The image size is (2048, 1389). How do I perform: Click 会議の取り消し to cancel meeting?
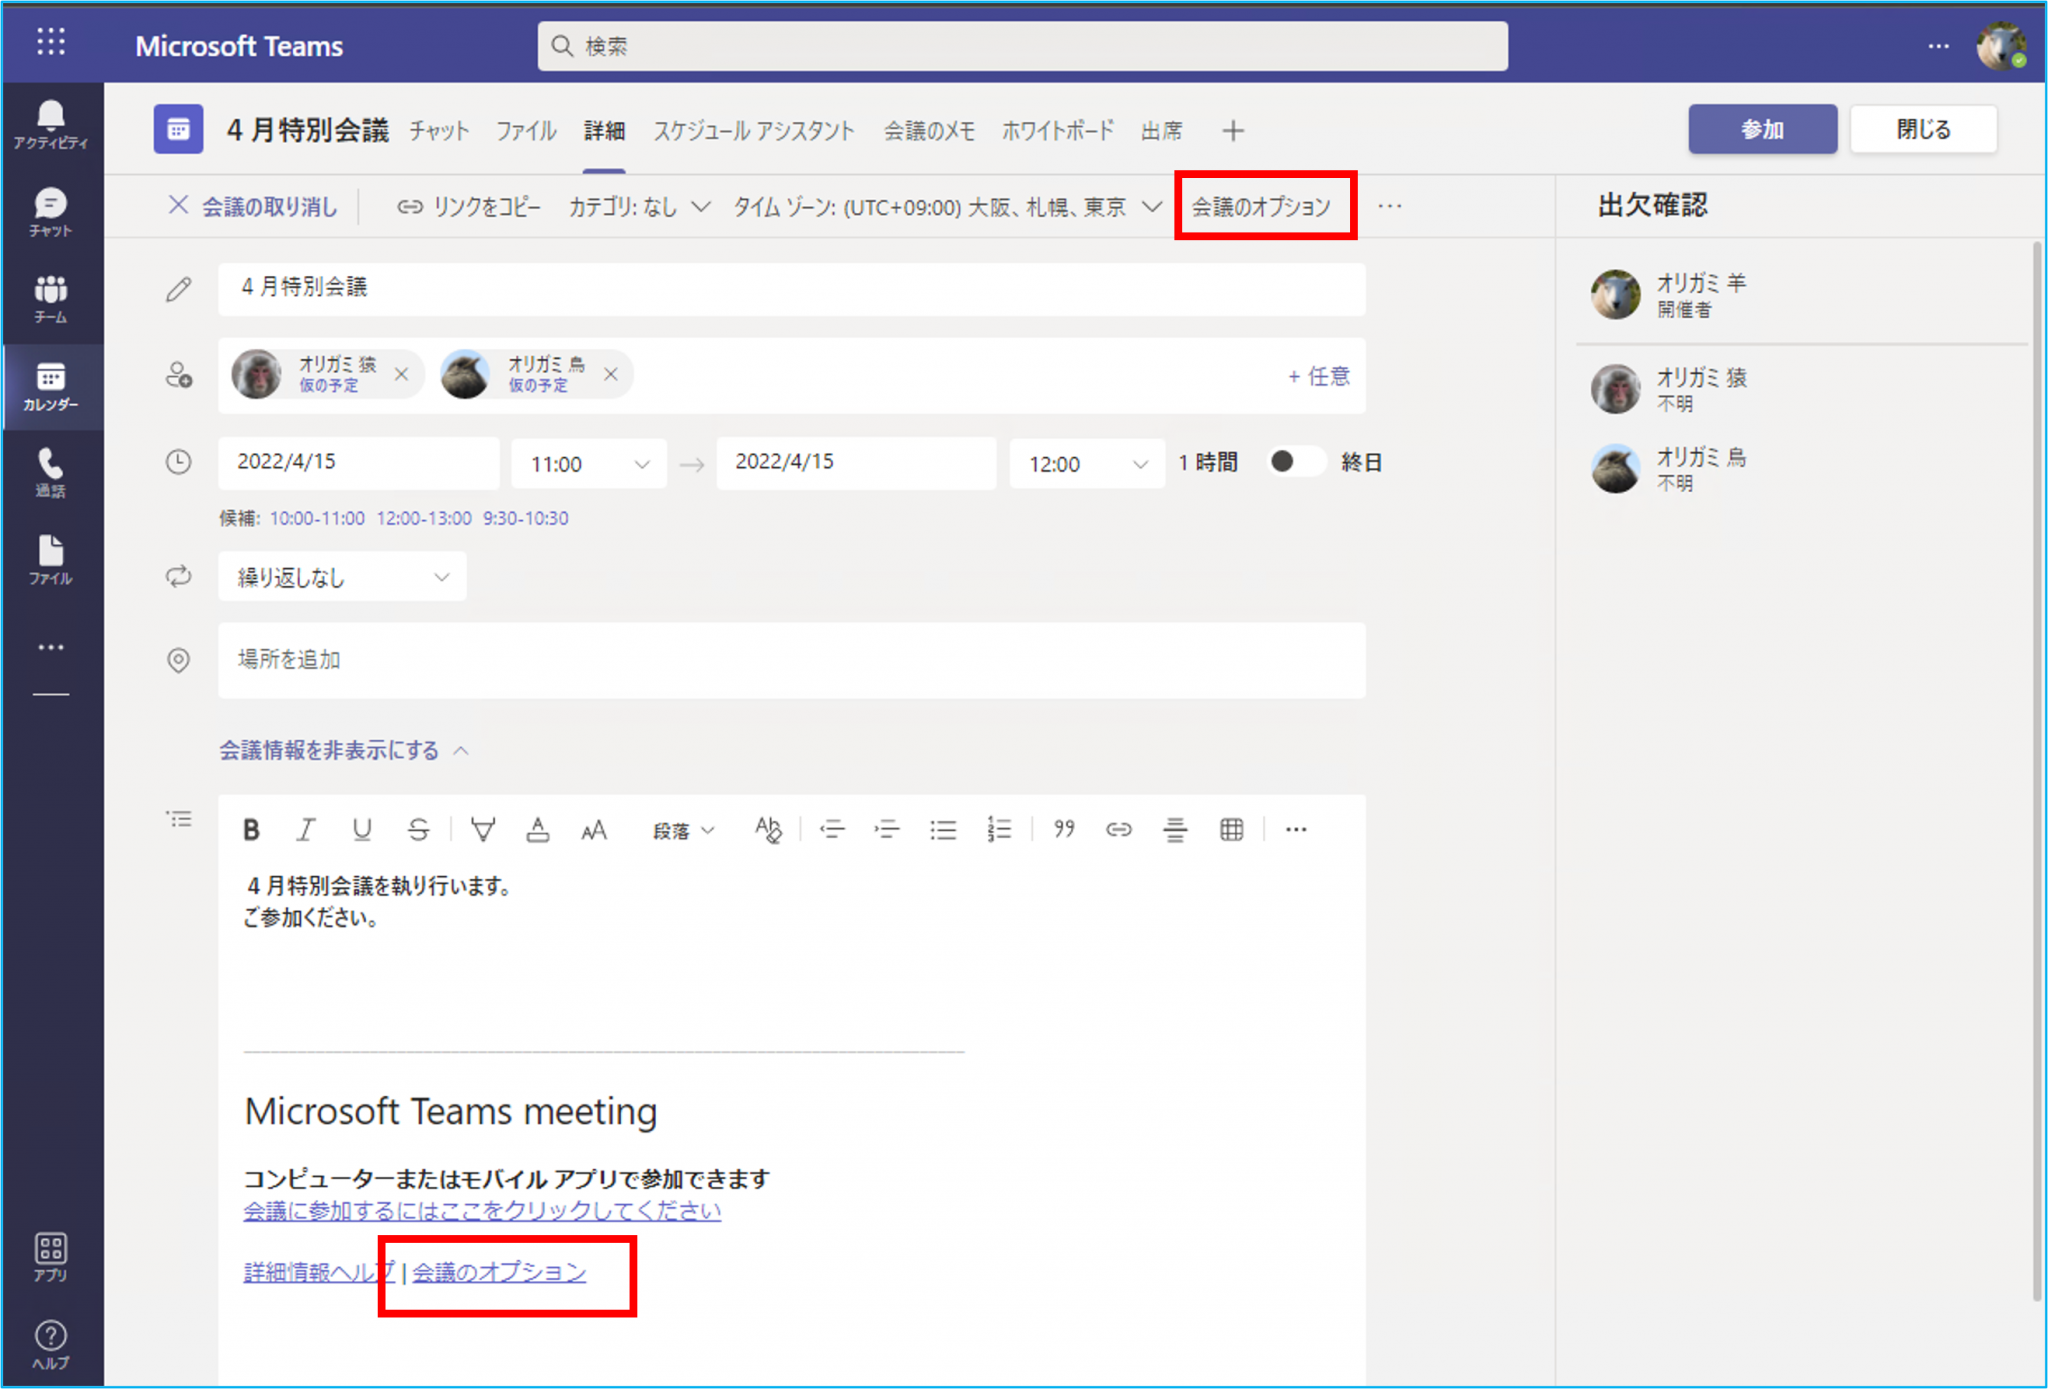tap(253, 207)
